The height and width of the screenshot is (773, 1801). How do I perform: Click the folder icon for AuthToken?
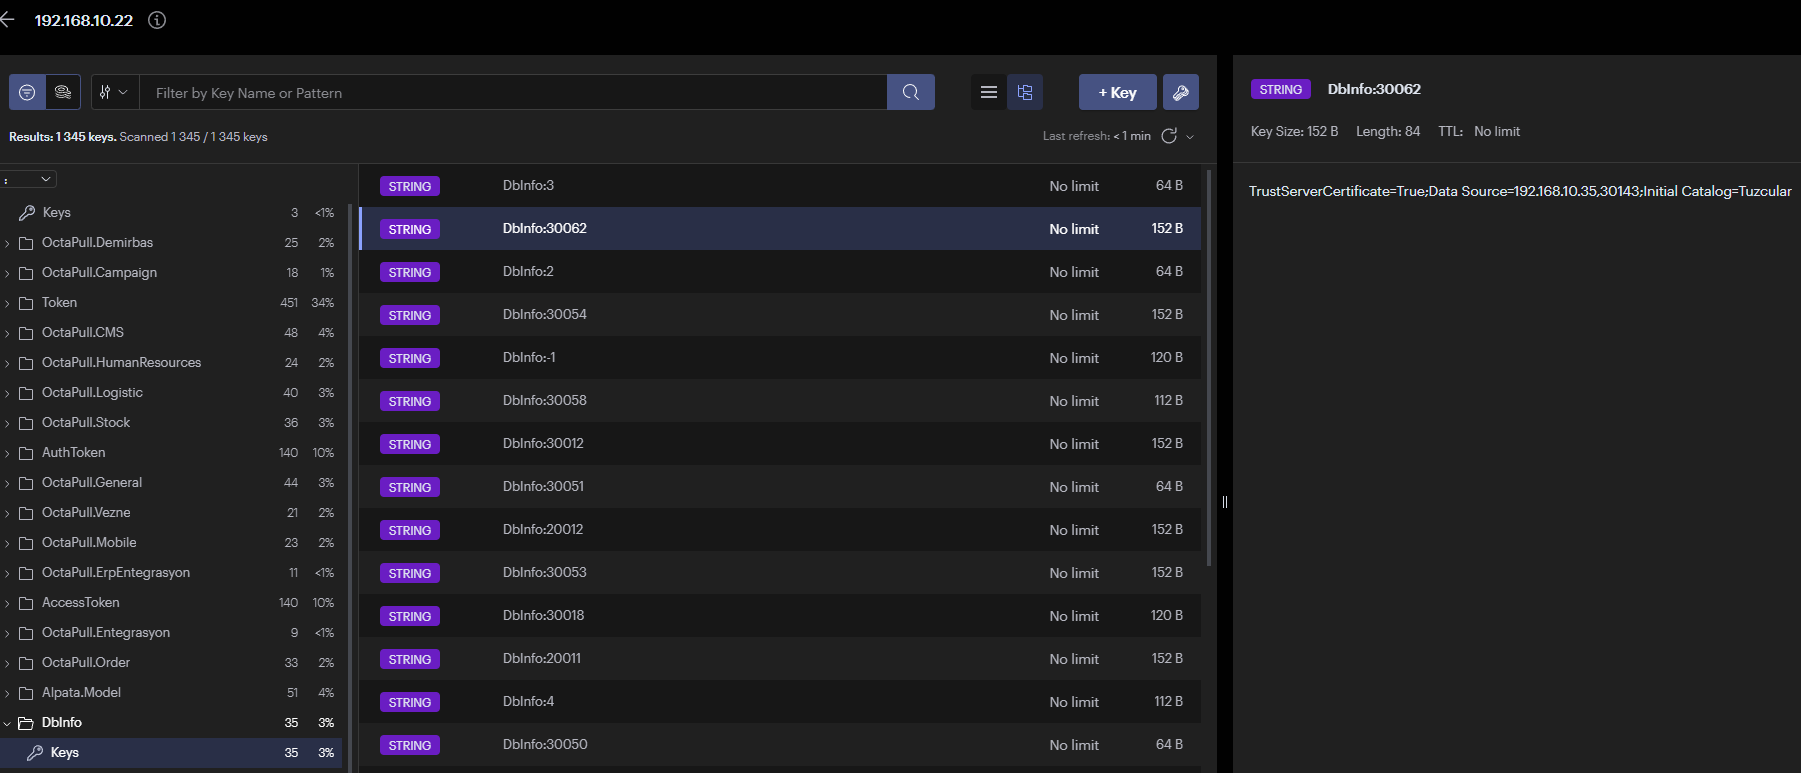[x=27, y=452]
